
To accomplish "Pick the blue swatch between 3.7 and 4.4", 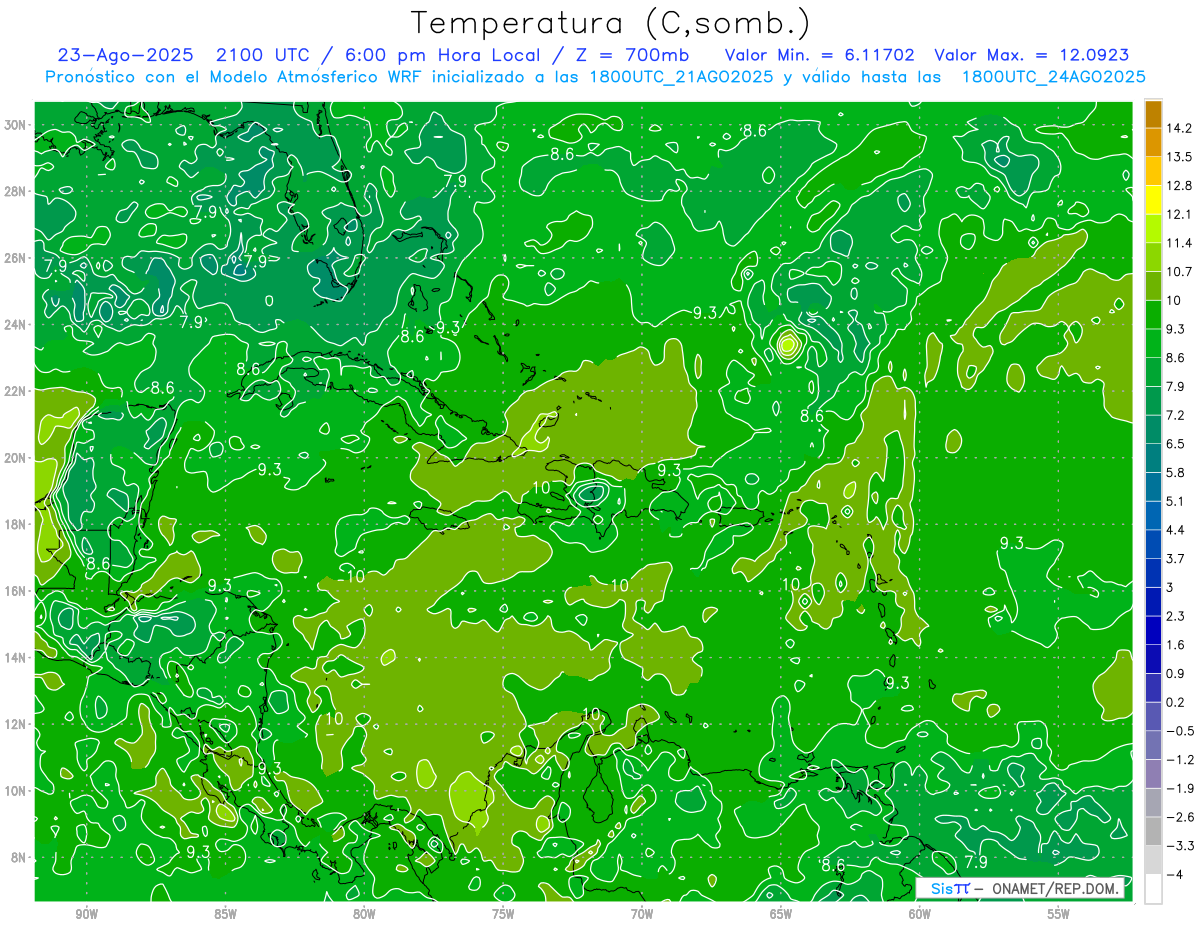I will [x=1153, y=544].
